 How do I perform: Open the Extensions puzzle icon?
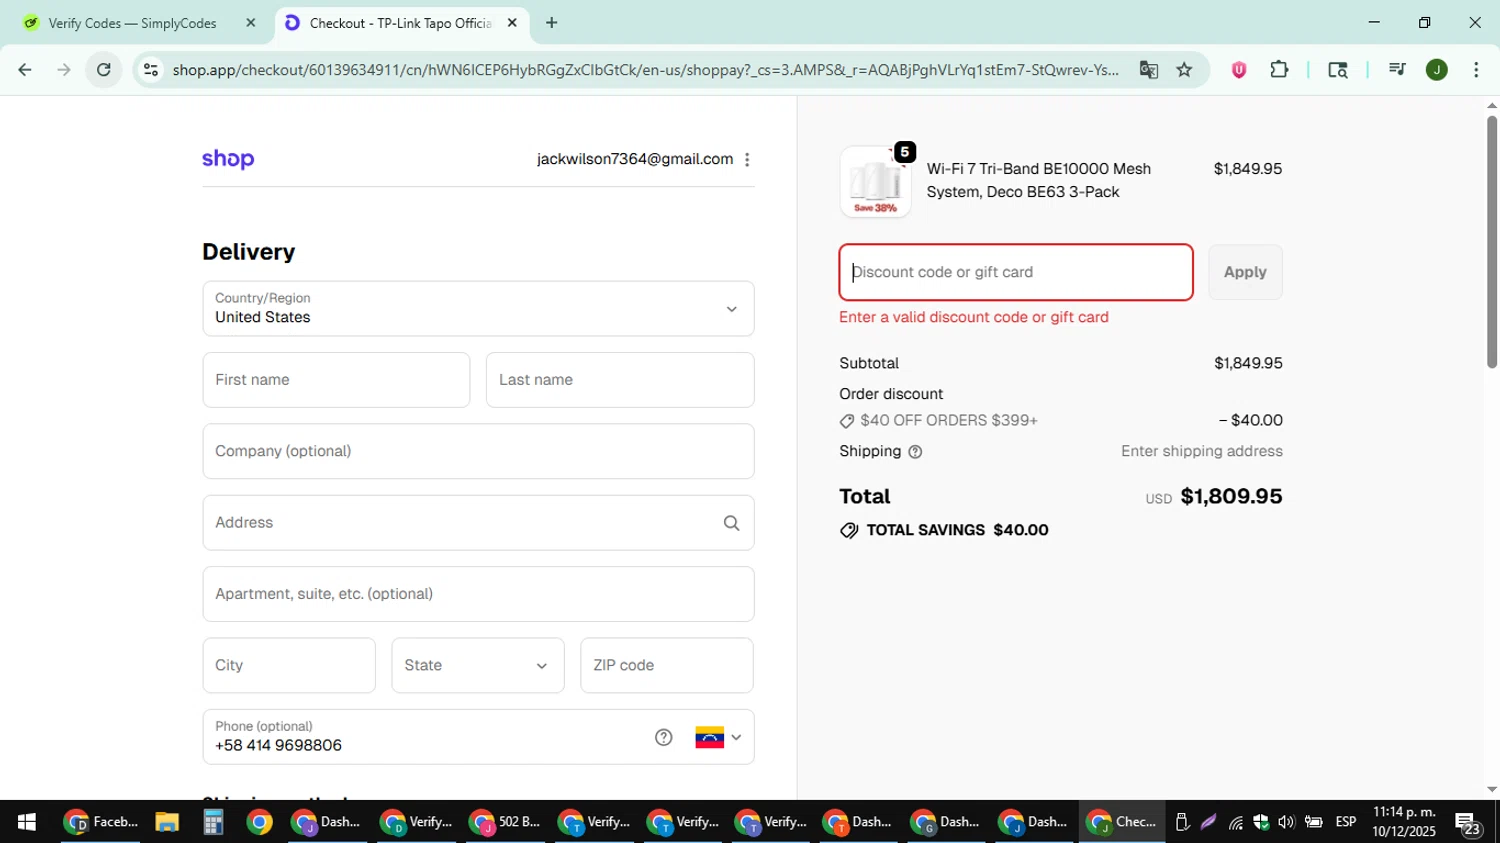(x=1279, y=70)
